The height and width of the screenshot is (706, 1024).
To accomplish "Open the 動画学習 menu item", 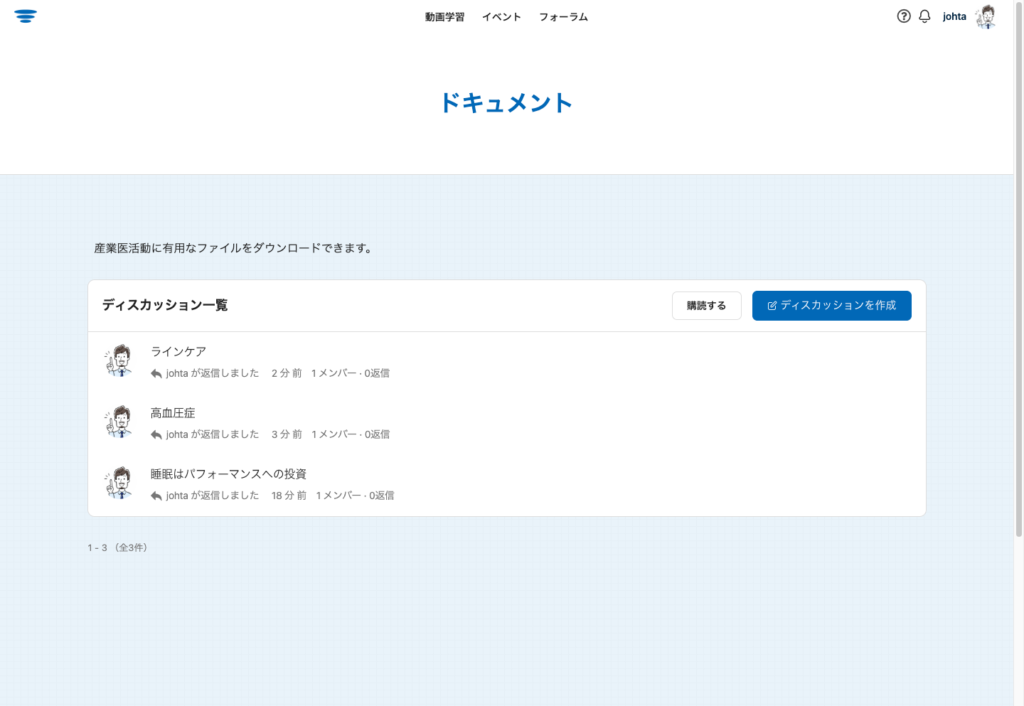I will coord(444,17).
